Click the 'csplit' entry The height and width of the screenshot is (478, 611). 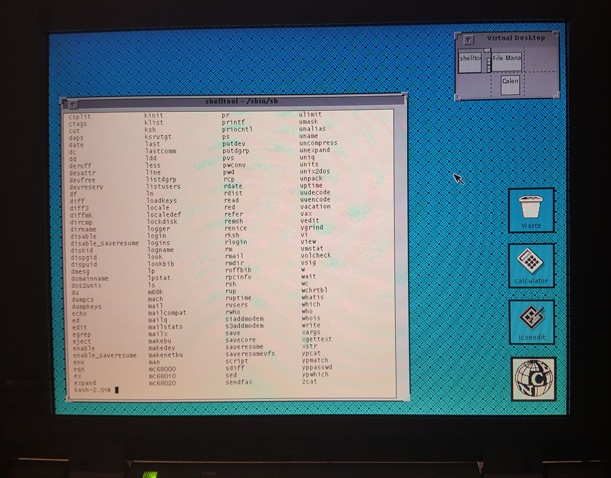79,116
